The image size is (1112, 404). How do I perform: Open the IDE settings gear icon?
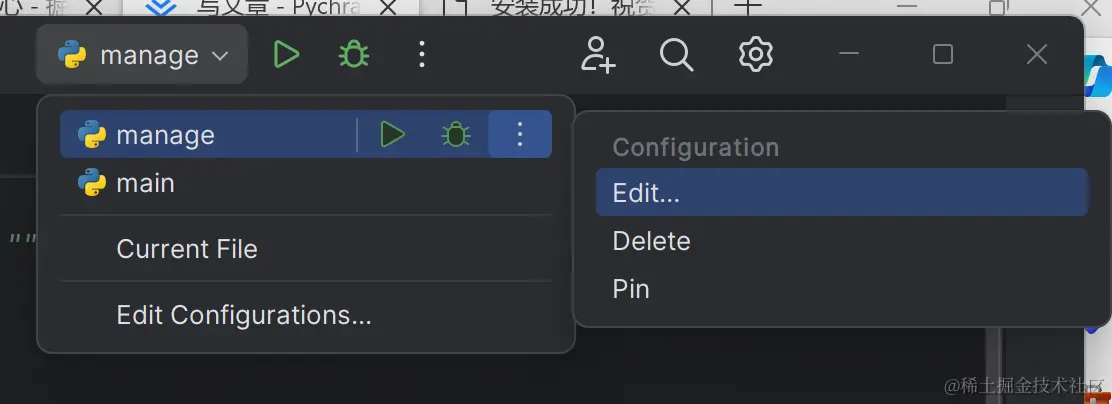(756, 54)
